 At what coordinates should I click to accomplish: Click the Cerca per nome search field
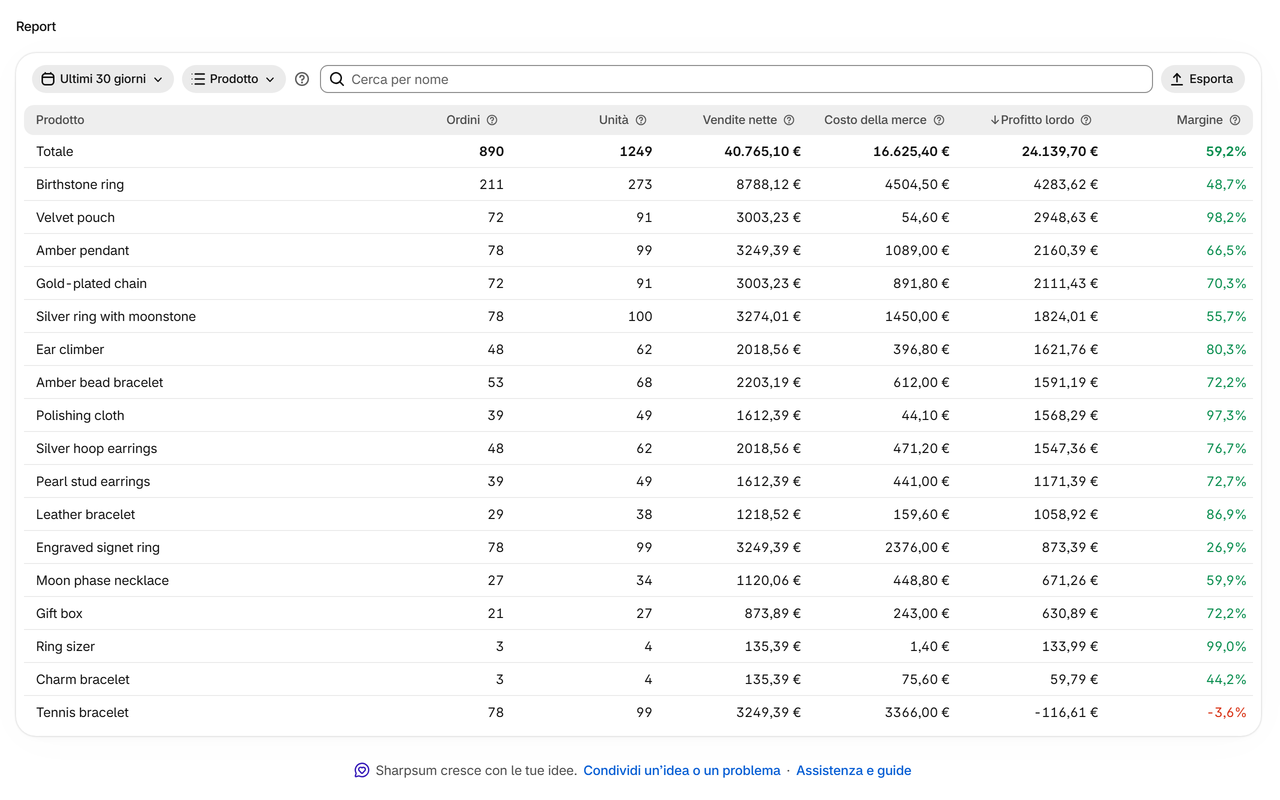point(736,79)
